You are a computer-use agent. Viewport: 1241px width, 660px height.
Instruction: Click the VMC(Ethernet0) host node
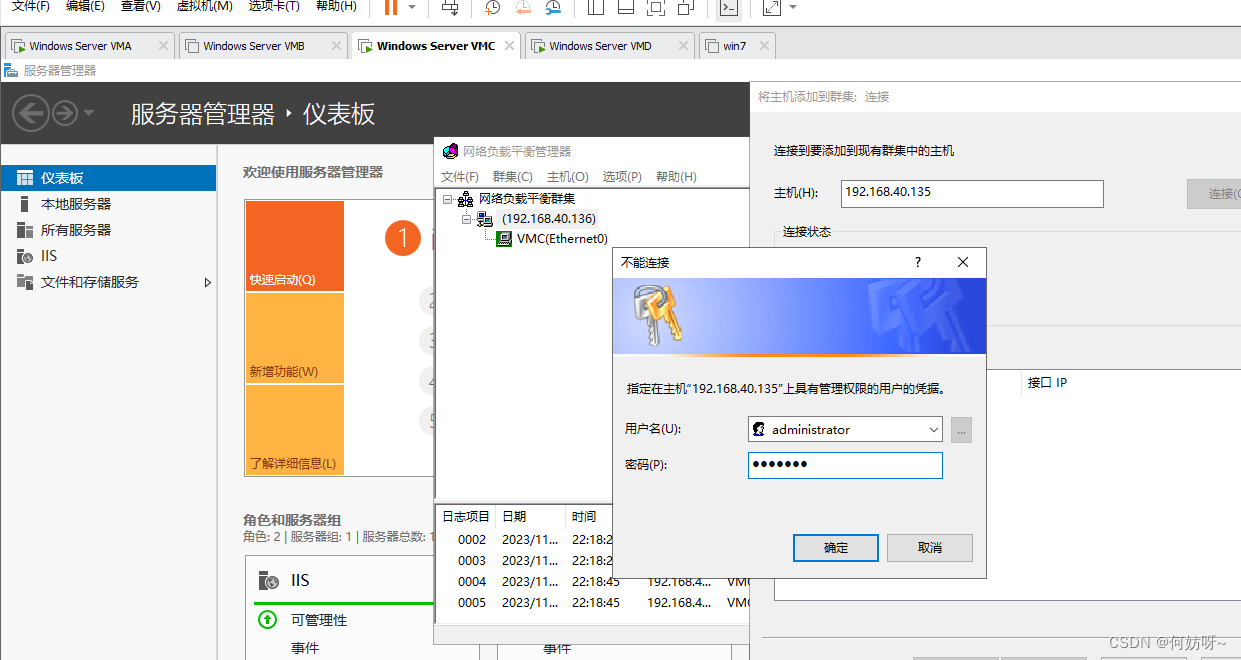click(561, 239)
